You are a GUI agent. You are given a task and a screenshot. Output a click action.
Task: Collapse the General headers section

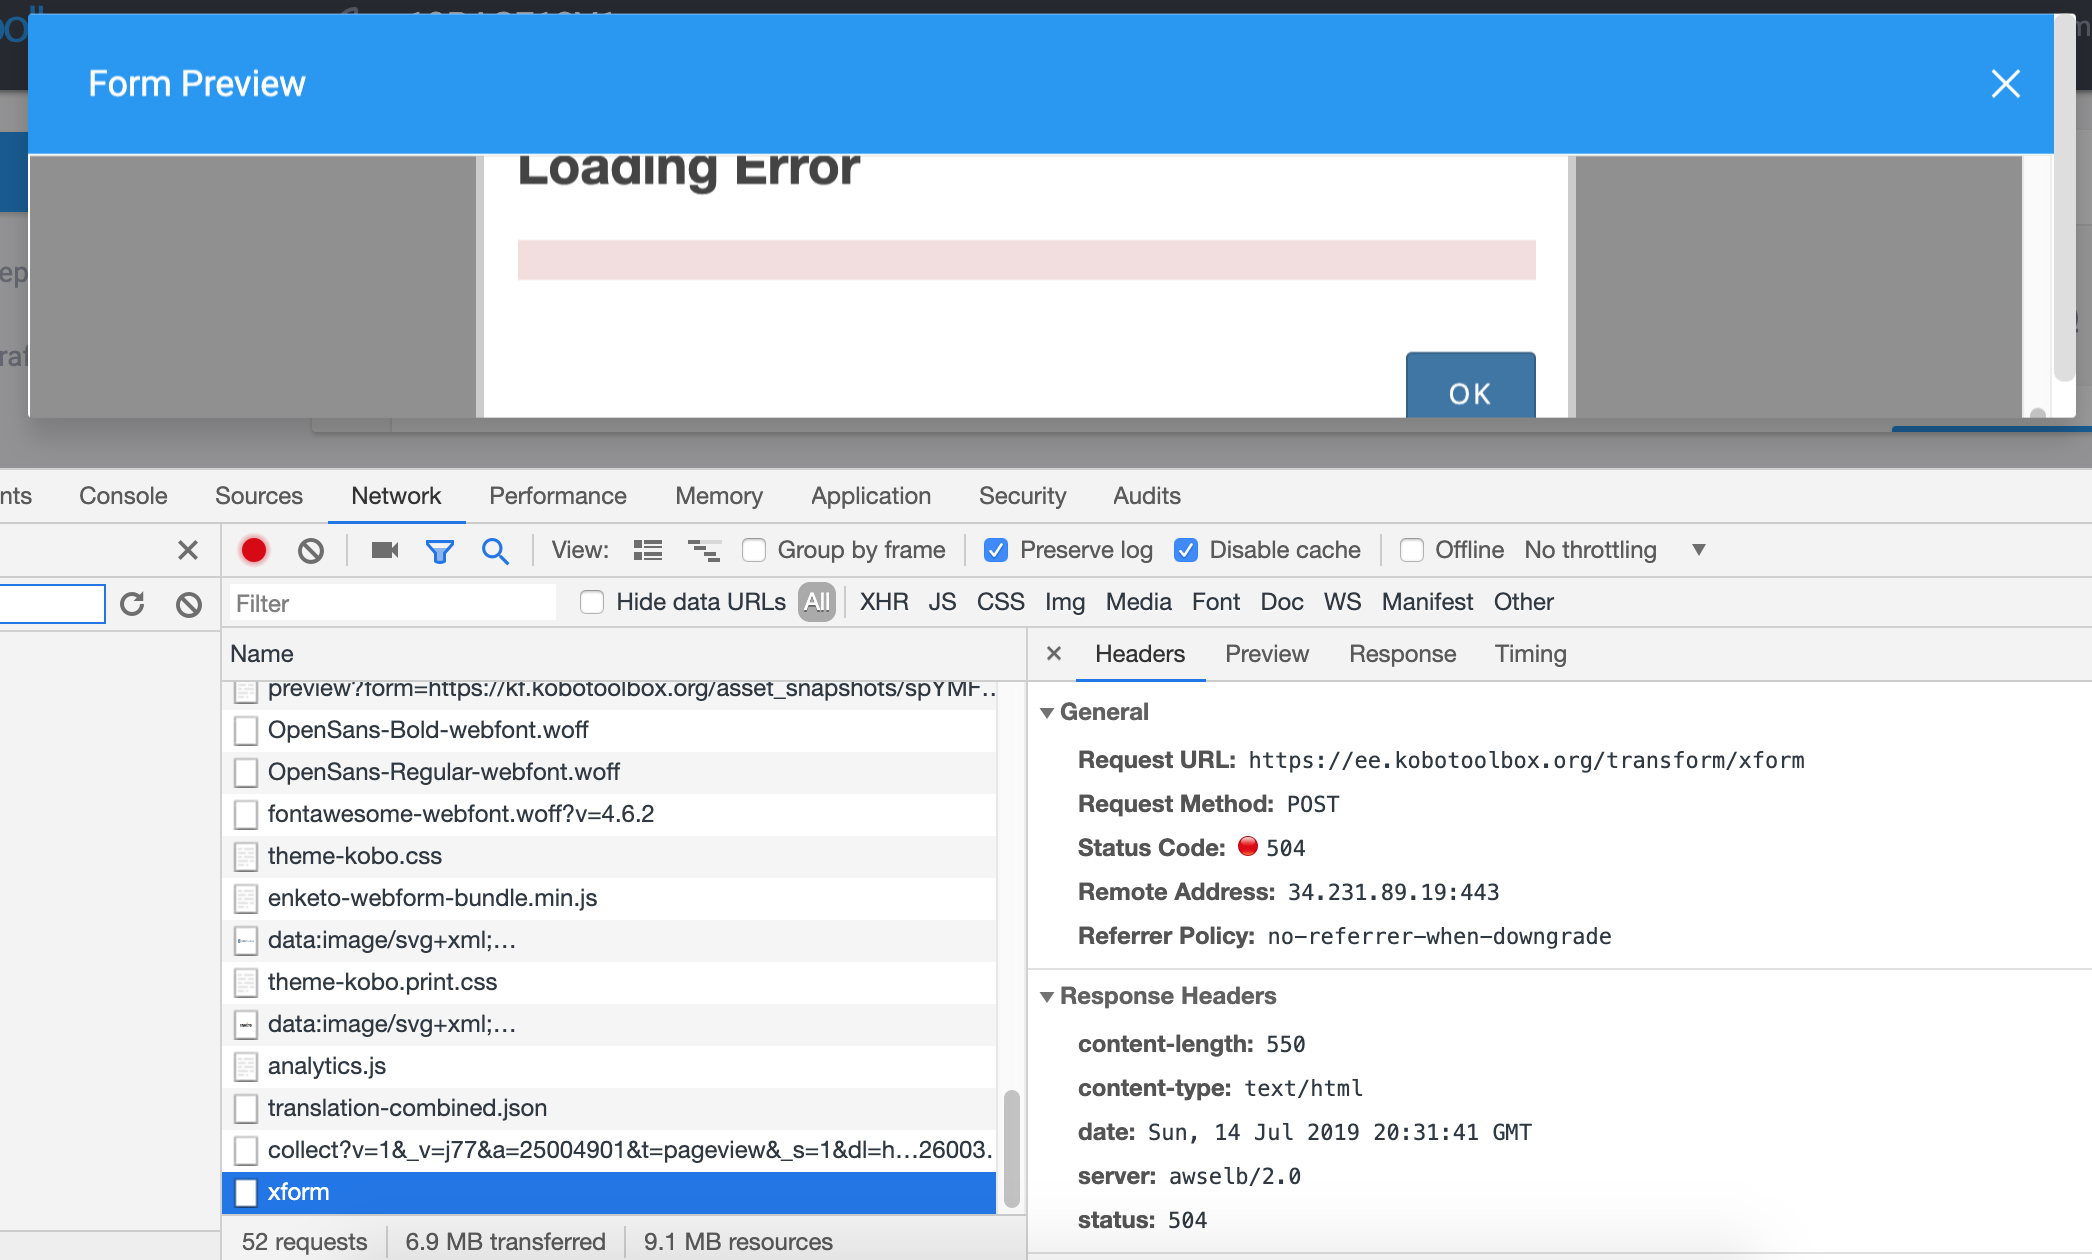tap(1047, 712)
